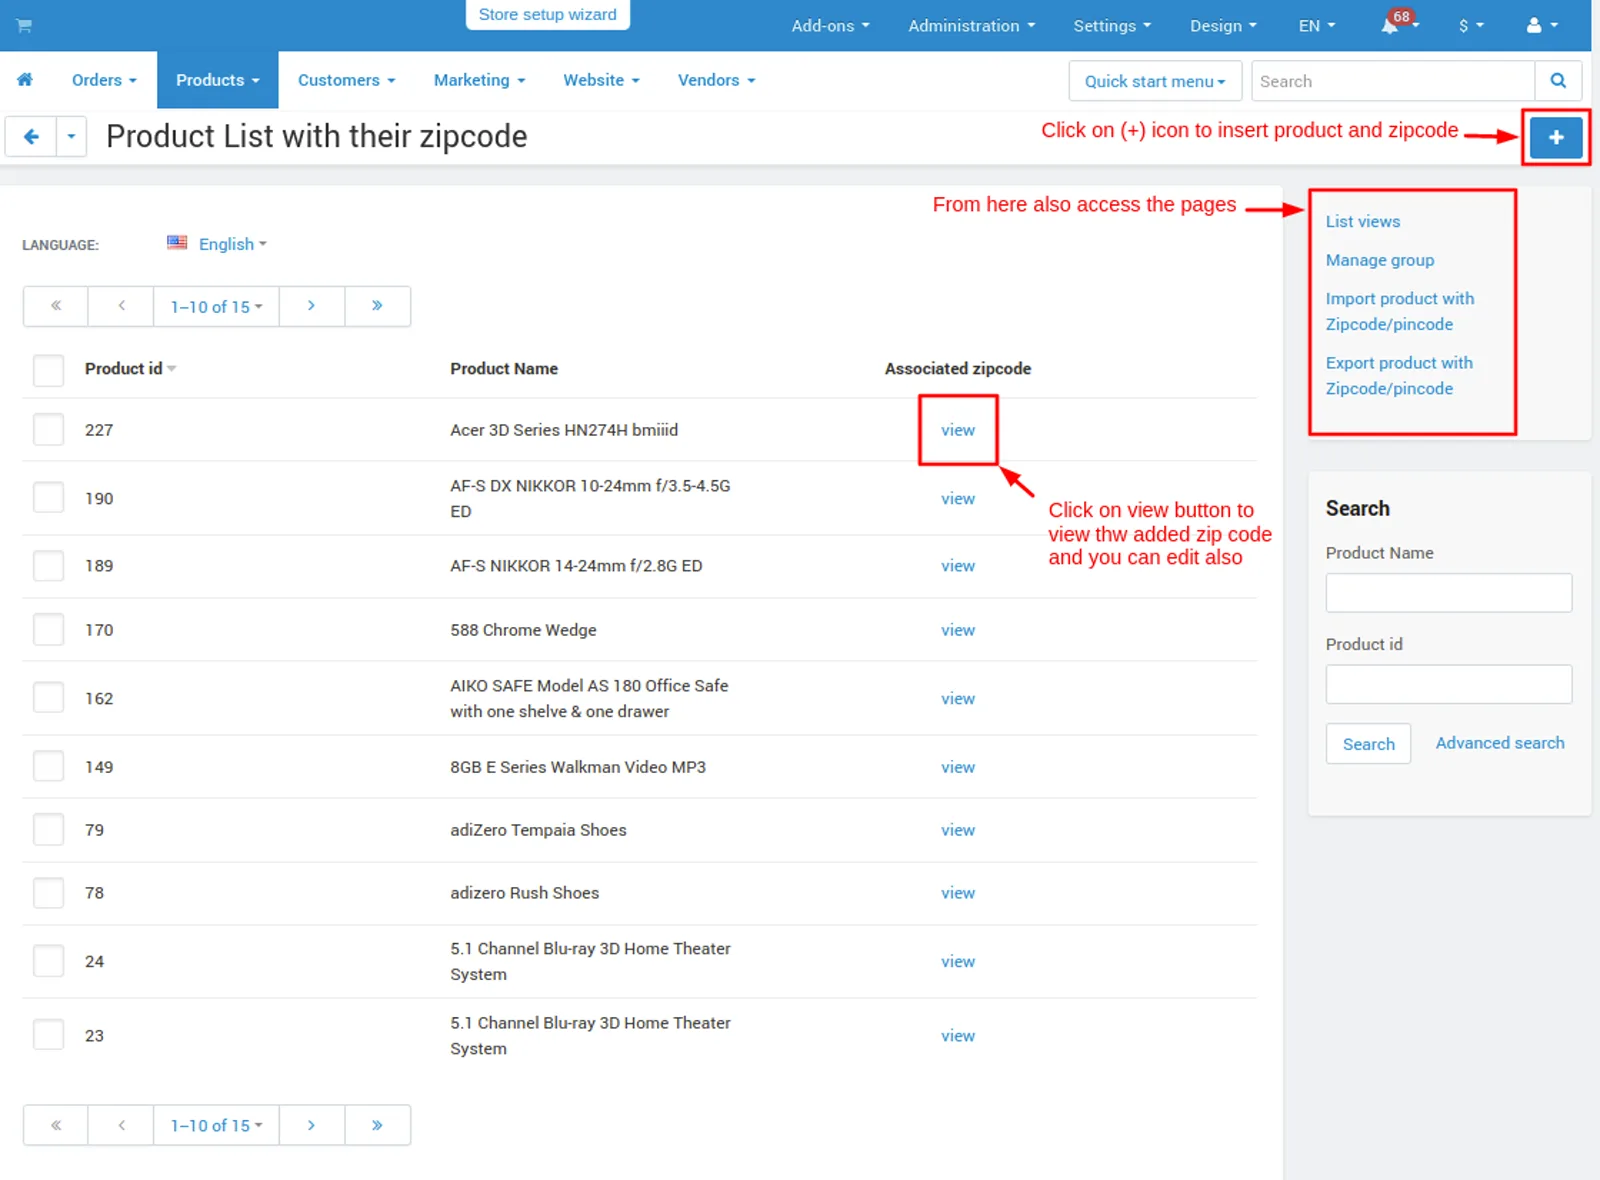Click the sidebar Search button
This screenshot has width=1600, height=1180.
point(1368,744)
